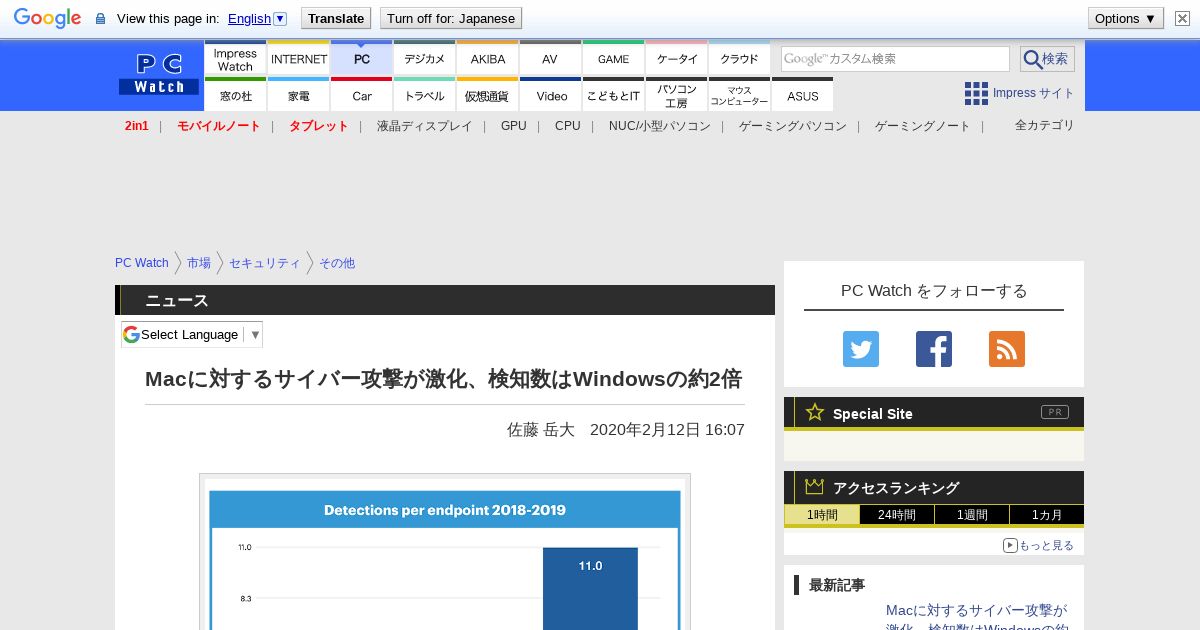Image resolution: width=1200 pixels, height=630 pixels.
Task: Open the ゲーミングノート category link
Action: (x=922, y=126)
